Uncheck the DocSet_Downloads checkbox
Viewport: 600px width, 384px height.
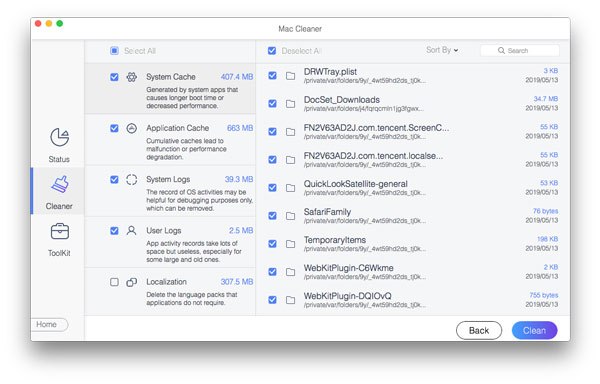(272, 103)
